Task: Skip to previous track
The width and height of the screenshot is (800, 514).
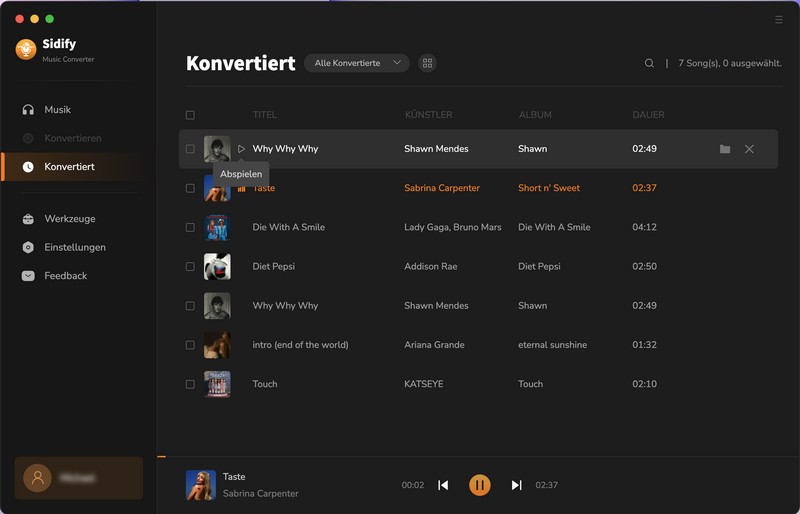Action: point(443,485)
